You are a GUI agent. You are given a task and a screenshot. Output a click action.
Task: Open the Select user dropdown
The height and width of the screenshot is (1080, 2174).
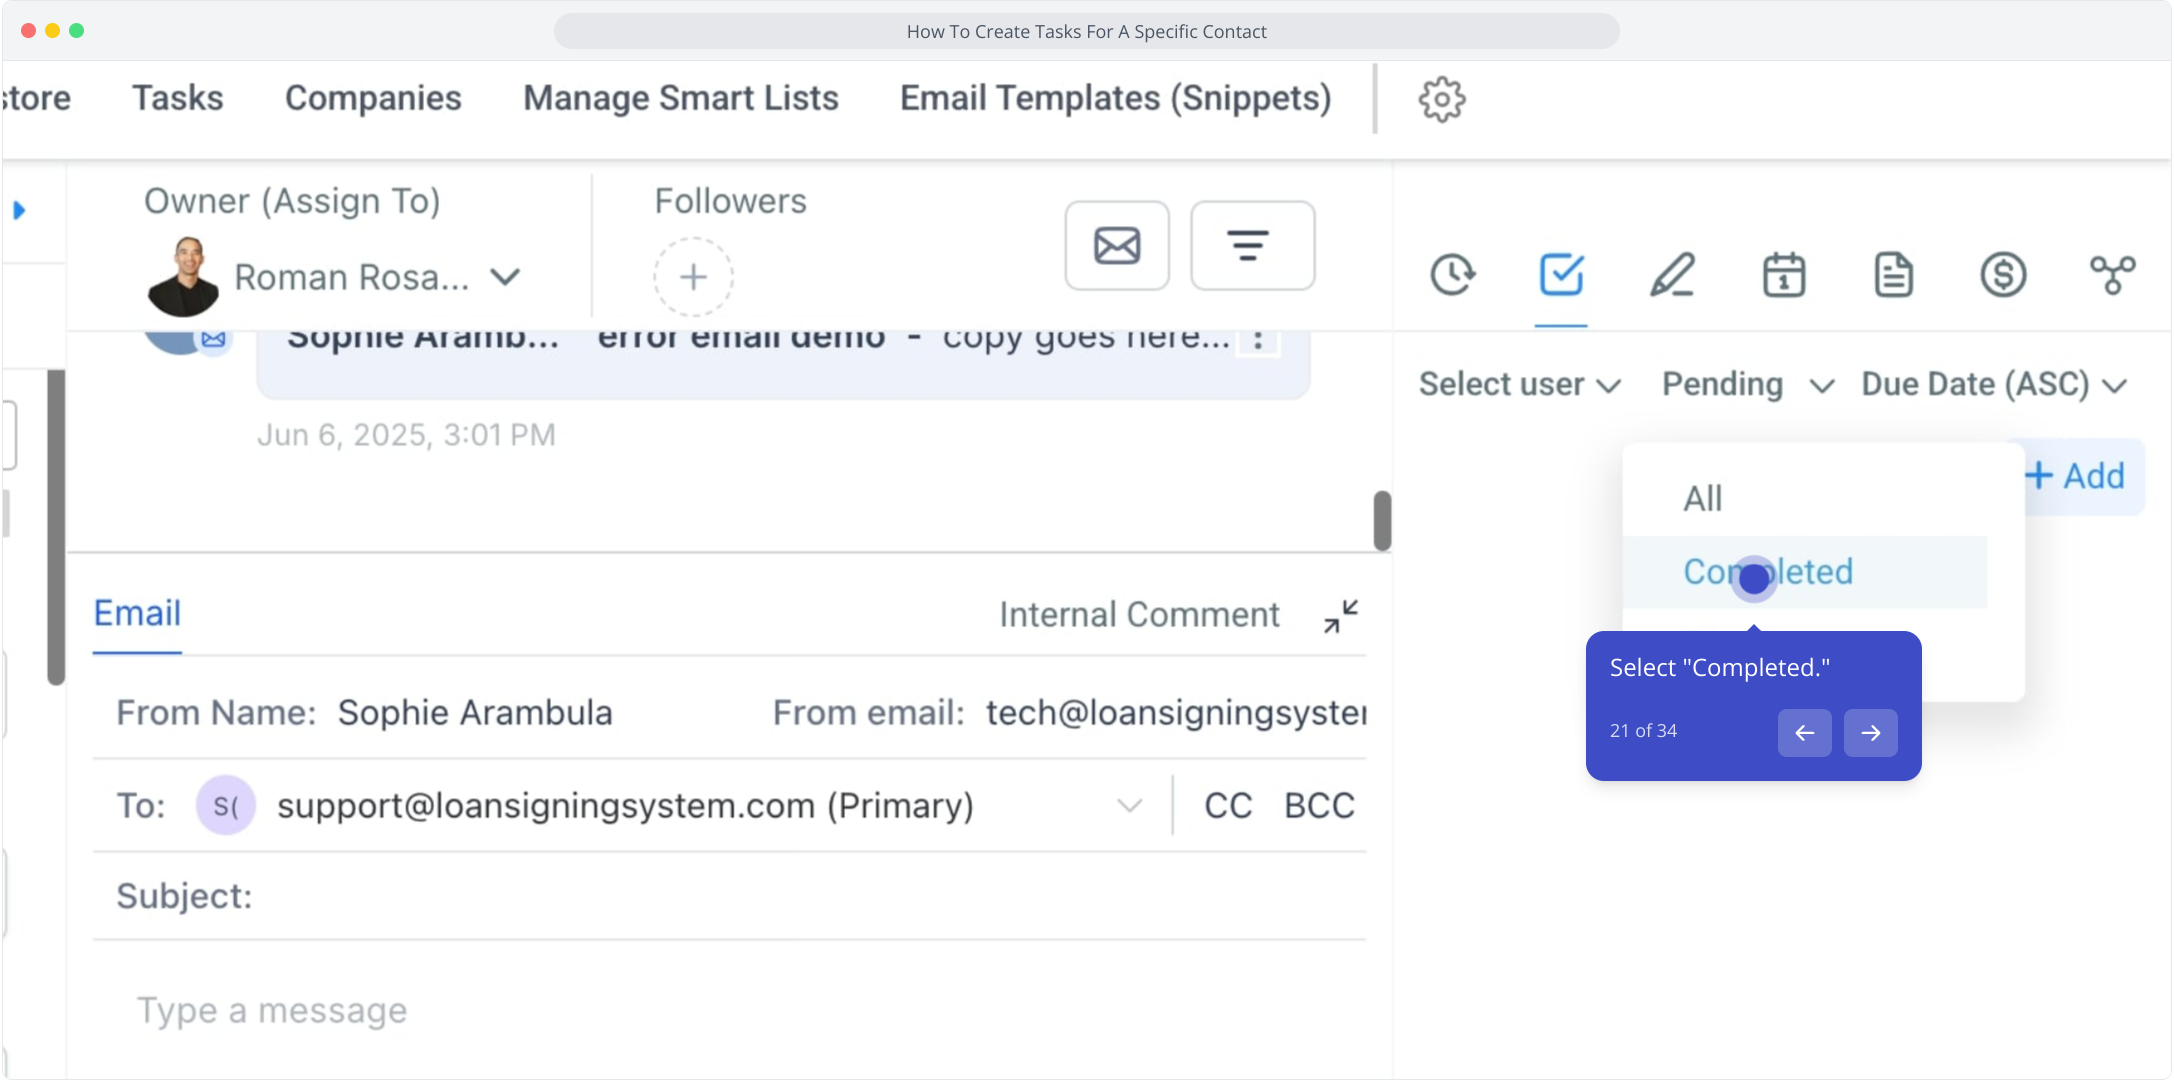coord(1519,385)
